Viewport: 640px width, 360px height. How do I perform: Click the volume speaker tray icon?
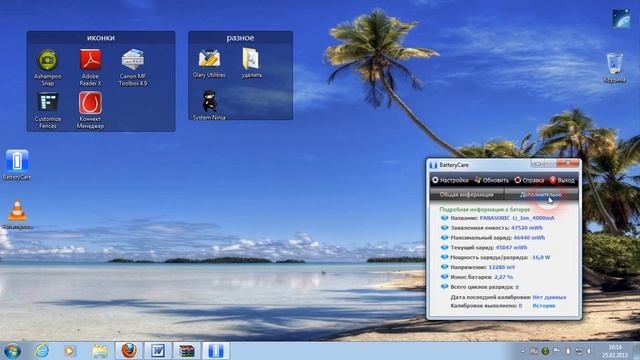[x=589, y=351]
